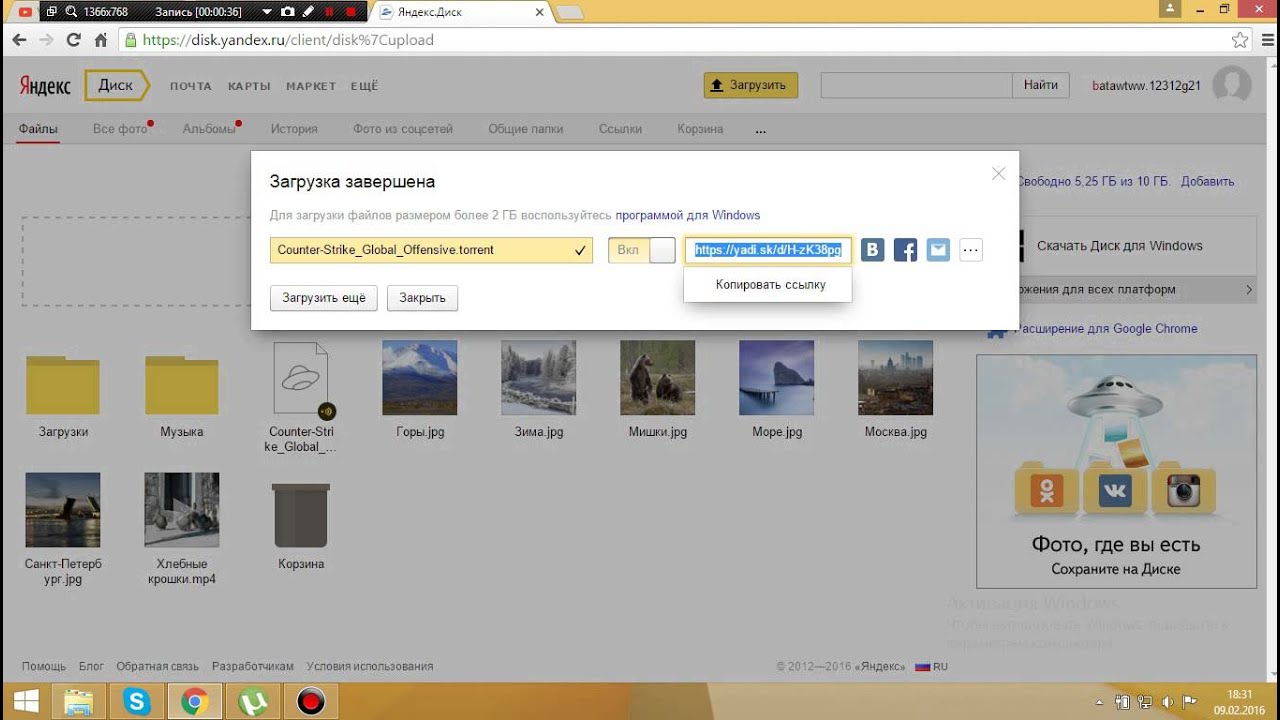Switch to История tab
Viewport: 1280px width, 720px height.
click(x=294, y=129)
